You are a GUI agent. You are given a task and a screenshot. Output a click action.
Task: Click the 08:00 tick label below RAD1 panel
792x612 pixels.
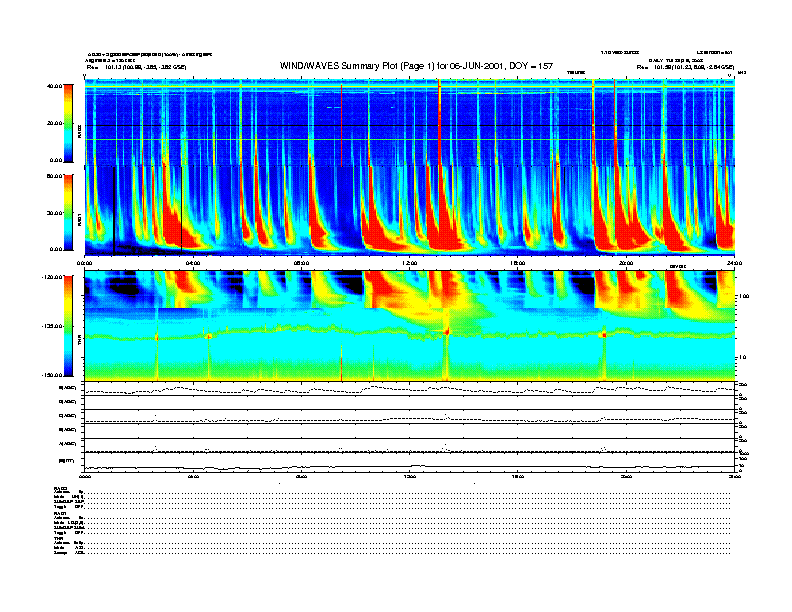[x=301, y=263]
